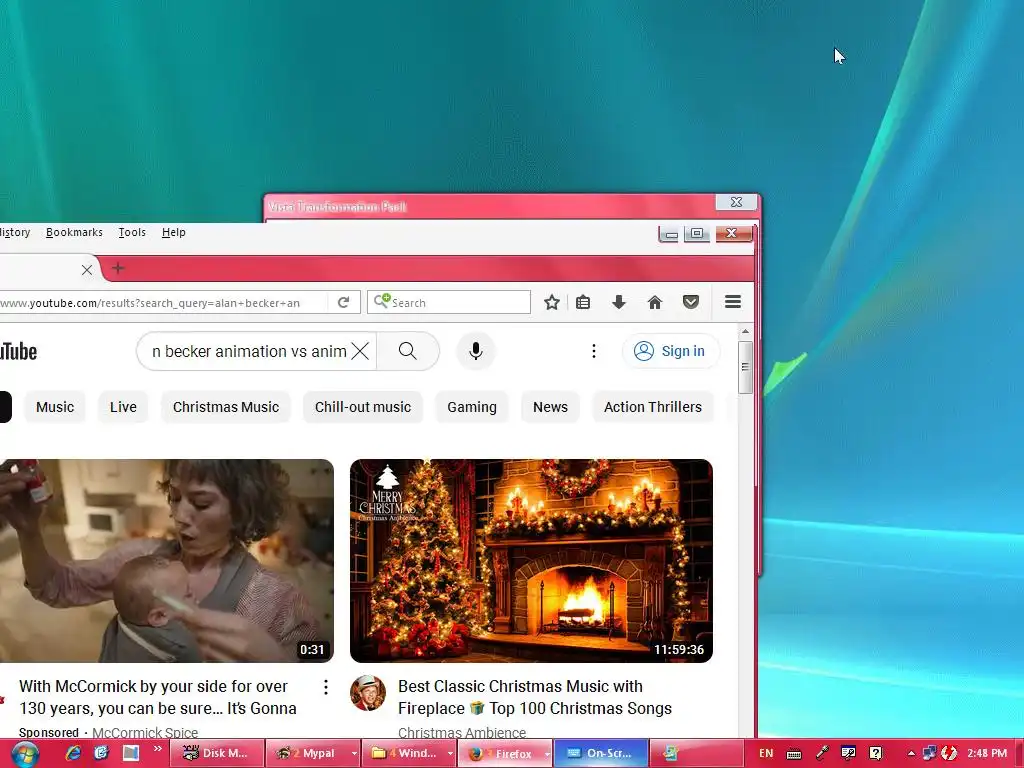Screen dimensions: 1024x768
Task: Click the language bar help icon
Action: pos(876,753)
